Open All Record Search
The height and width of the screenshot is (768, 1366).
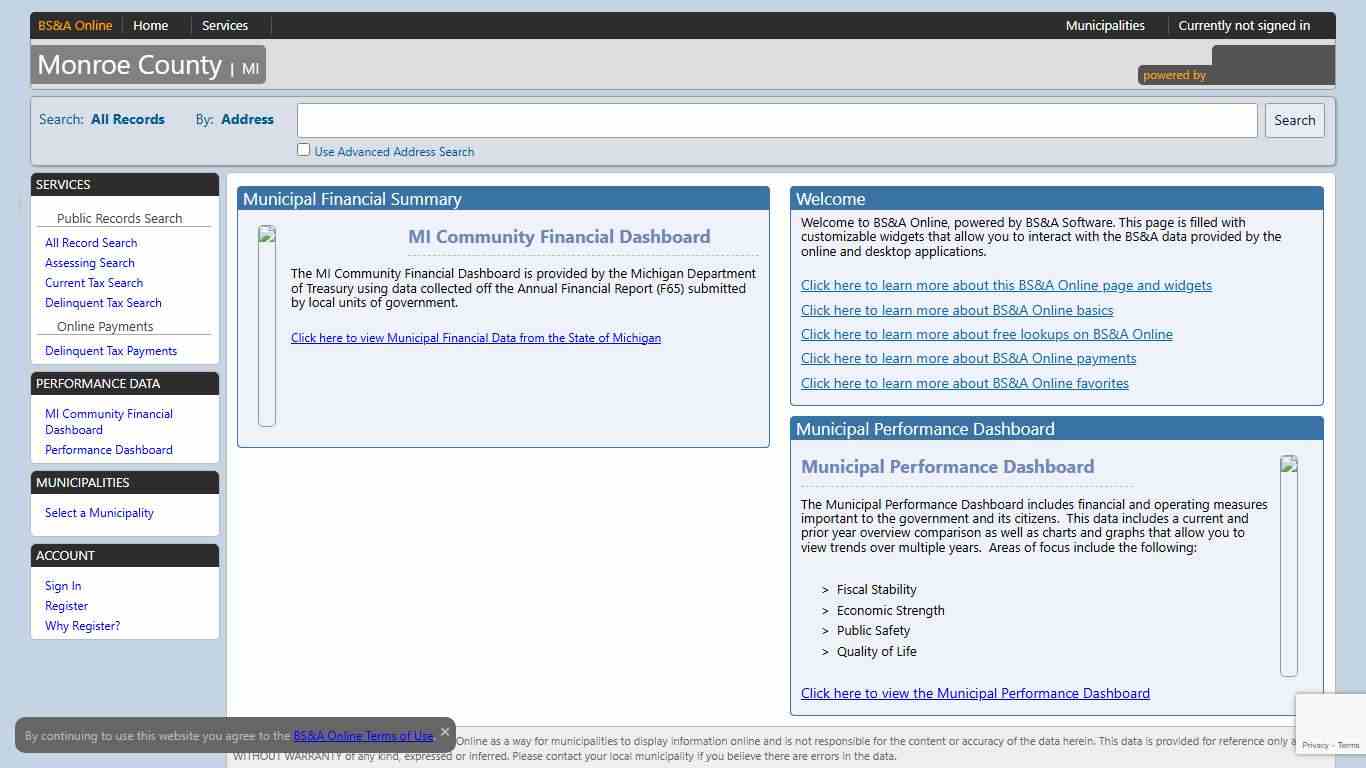90,242
